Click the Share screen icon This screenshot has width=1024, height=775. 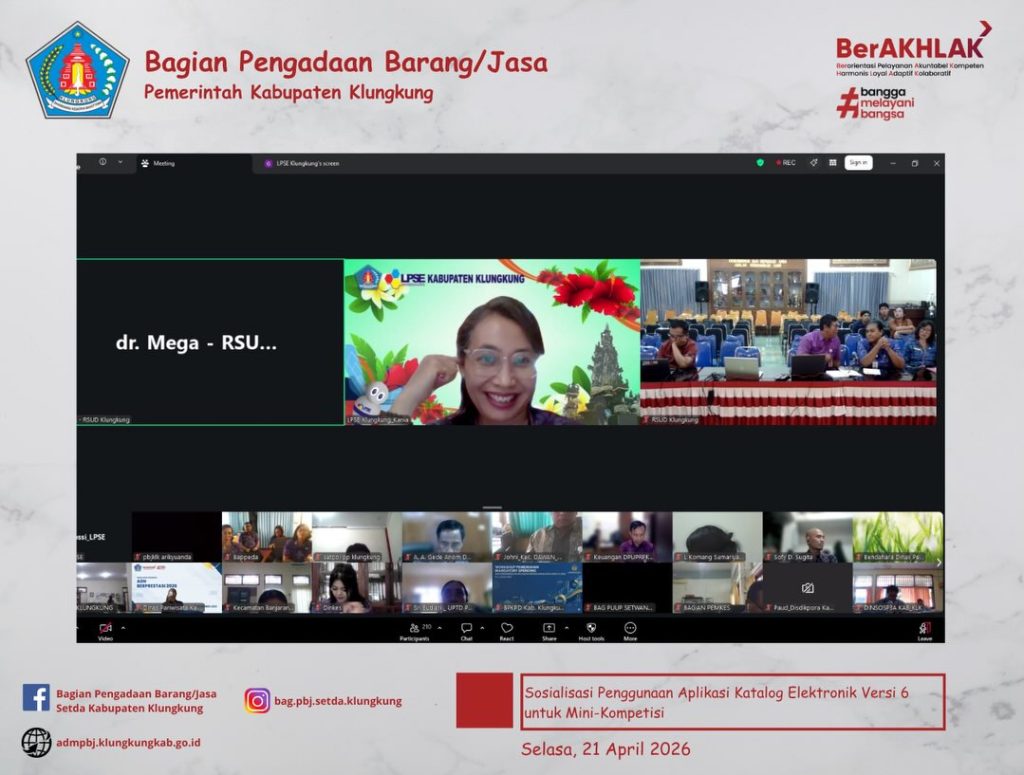coord(549,629)
